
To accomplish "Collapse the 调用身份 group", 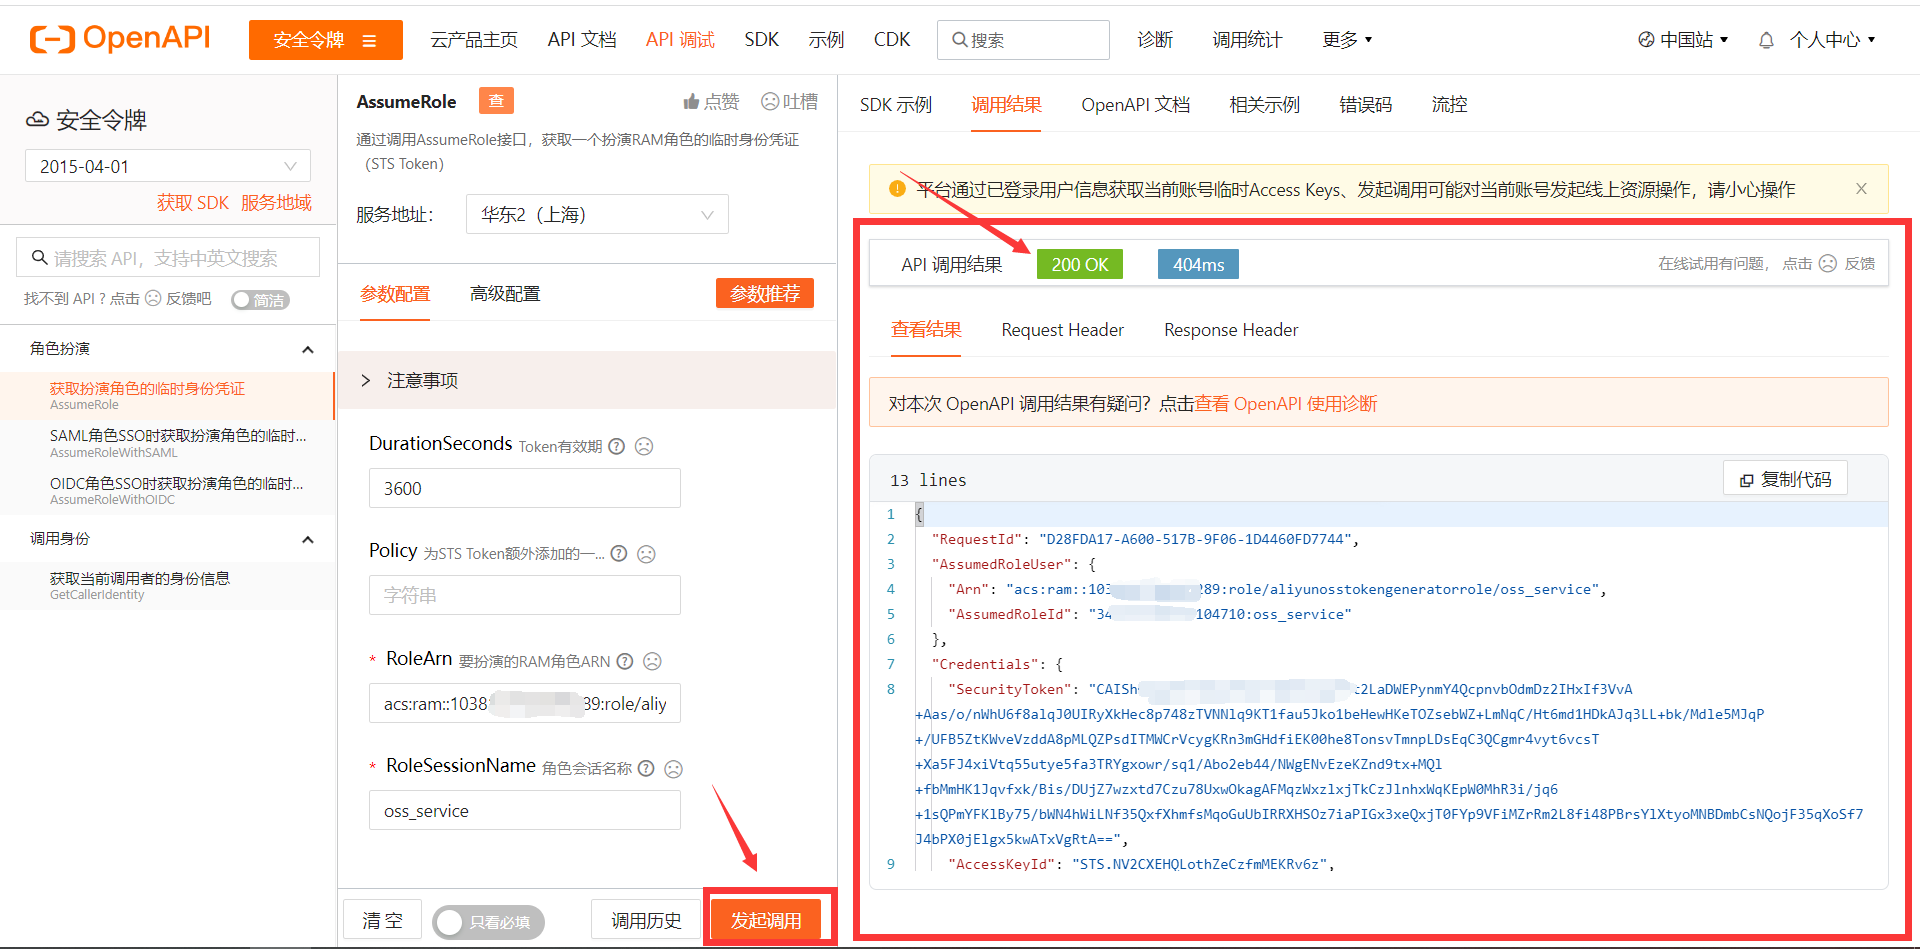I will 308,539.
